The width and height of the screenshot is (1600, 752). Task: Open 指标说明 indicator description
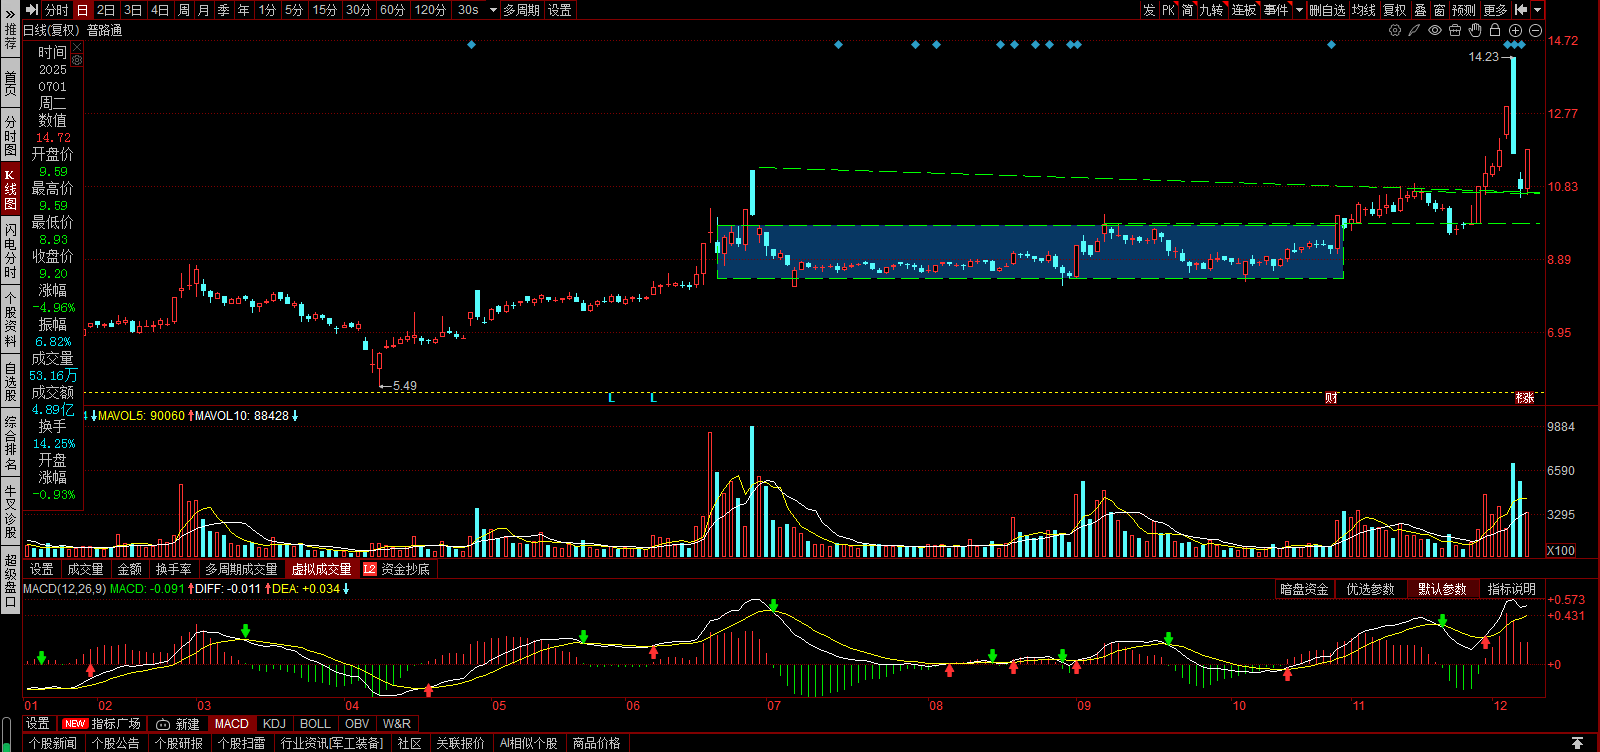[x=1511, y=589]
